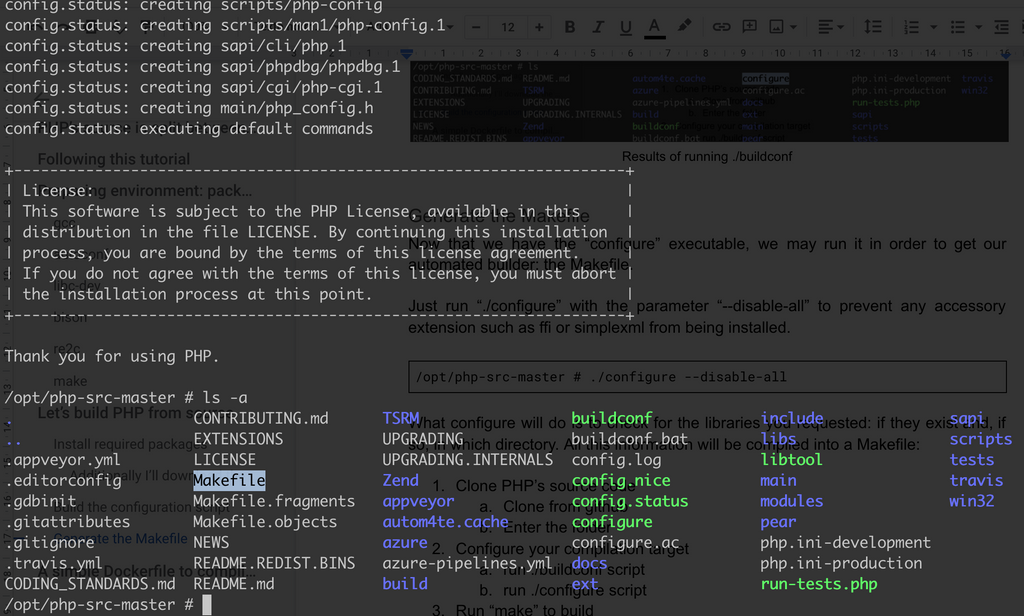Open the text alignment tool
Screen dimensions: 1024x616
tap(827, 28)
